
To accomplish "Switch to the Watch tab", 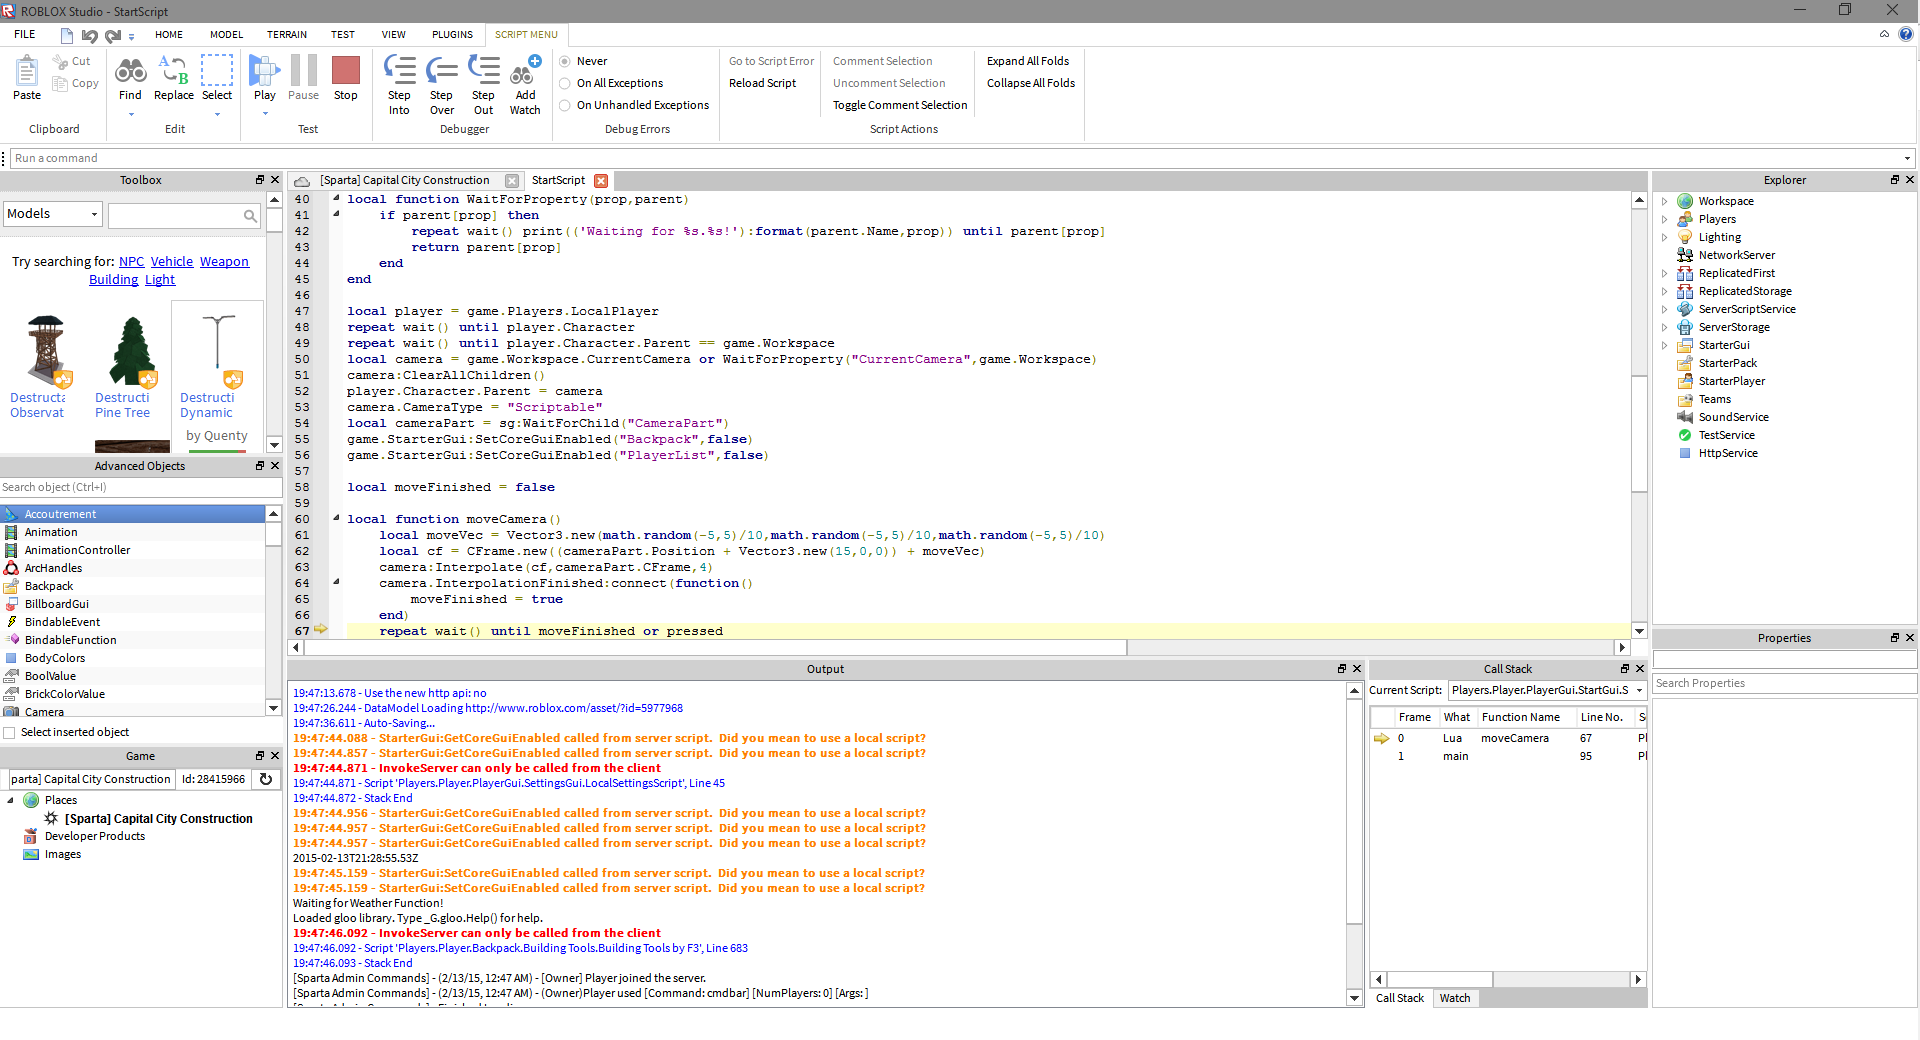I will (x=1454, y=998).
